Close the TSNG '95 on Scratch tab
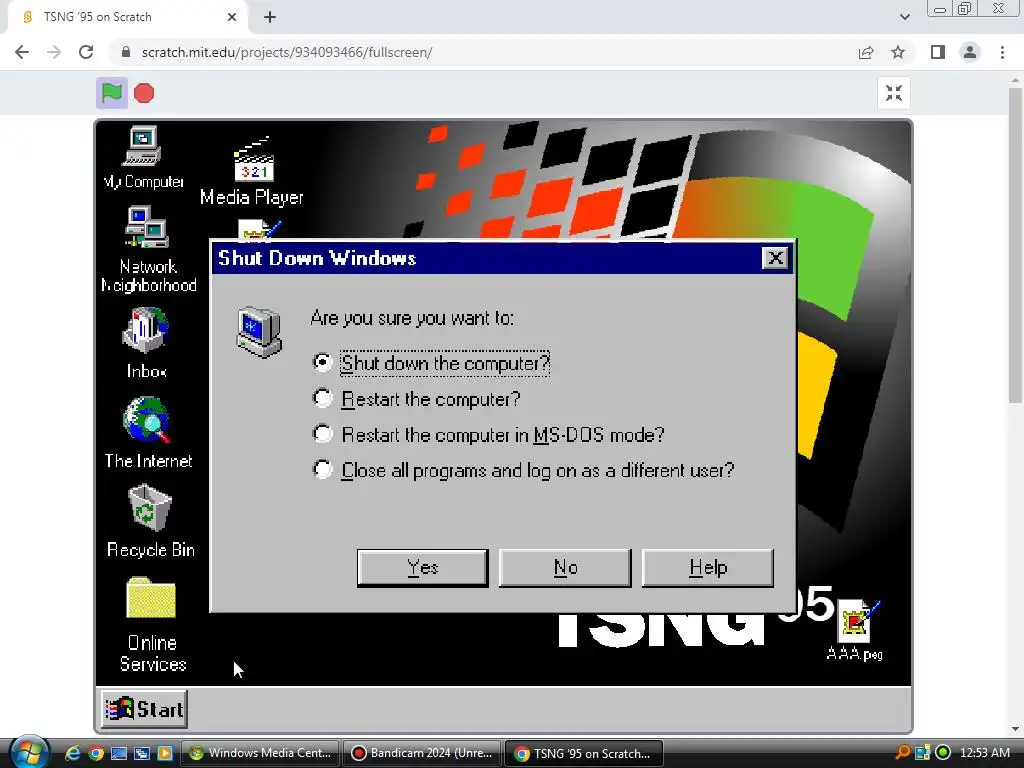Image resolution: width=1024 pixels, height=768 pixels. [x=232, y=17]
